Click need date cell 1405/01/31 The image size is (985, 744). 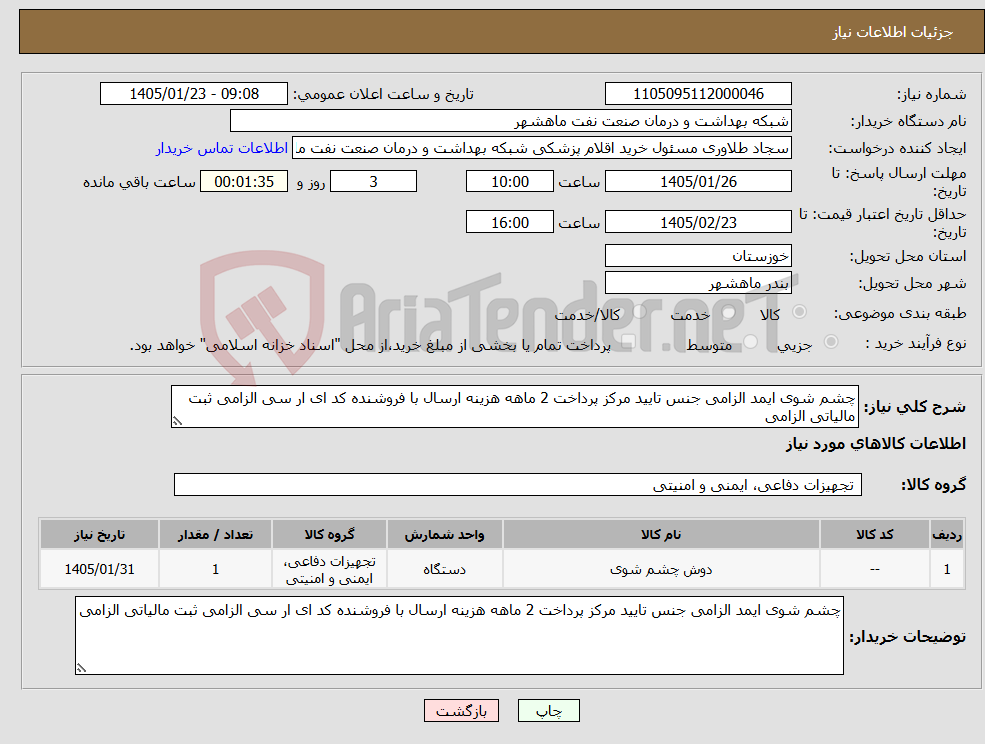pyautogui.click(x=99, y=569)
